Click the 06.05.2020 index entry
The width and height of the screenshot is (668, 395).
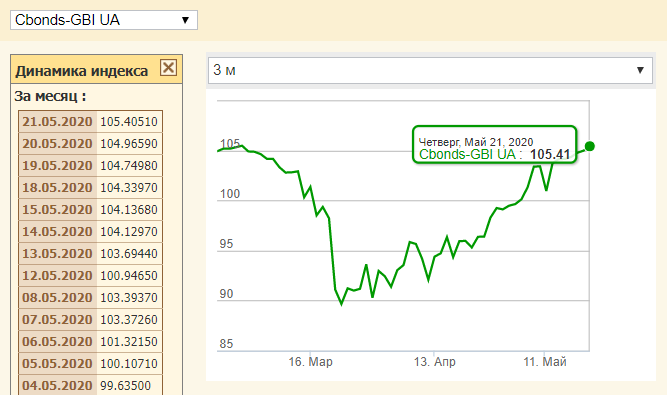point(90,342)
